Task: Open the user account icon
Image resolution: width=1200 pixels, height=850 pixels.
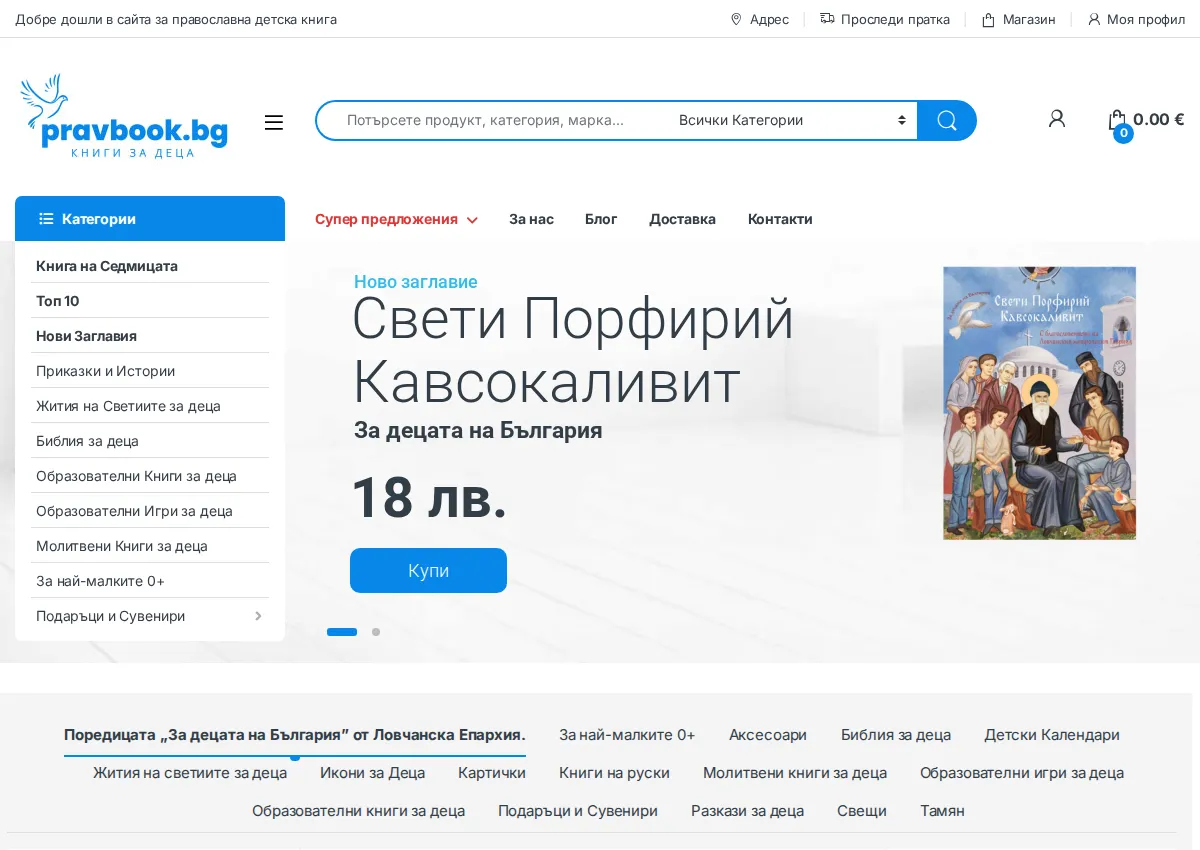Action: point(1057,119)
